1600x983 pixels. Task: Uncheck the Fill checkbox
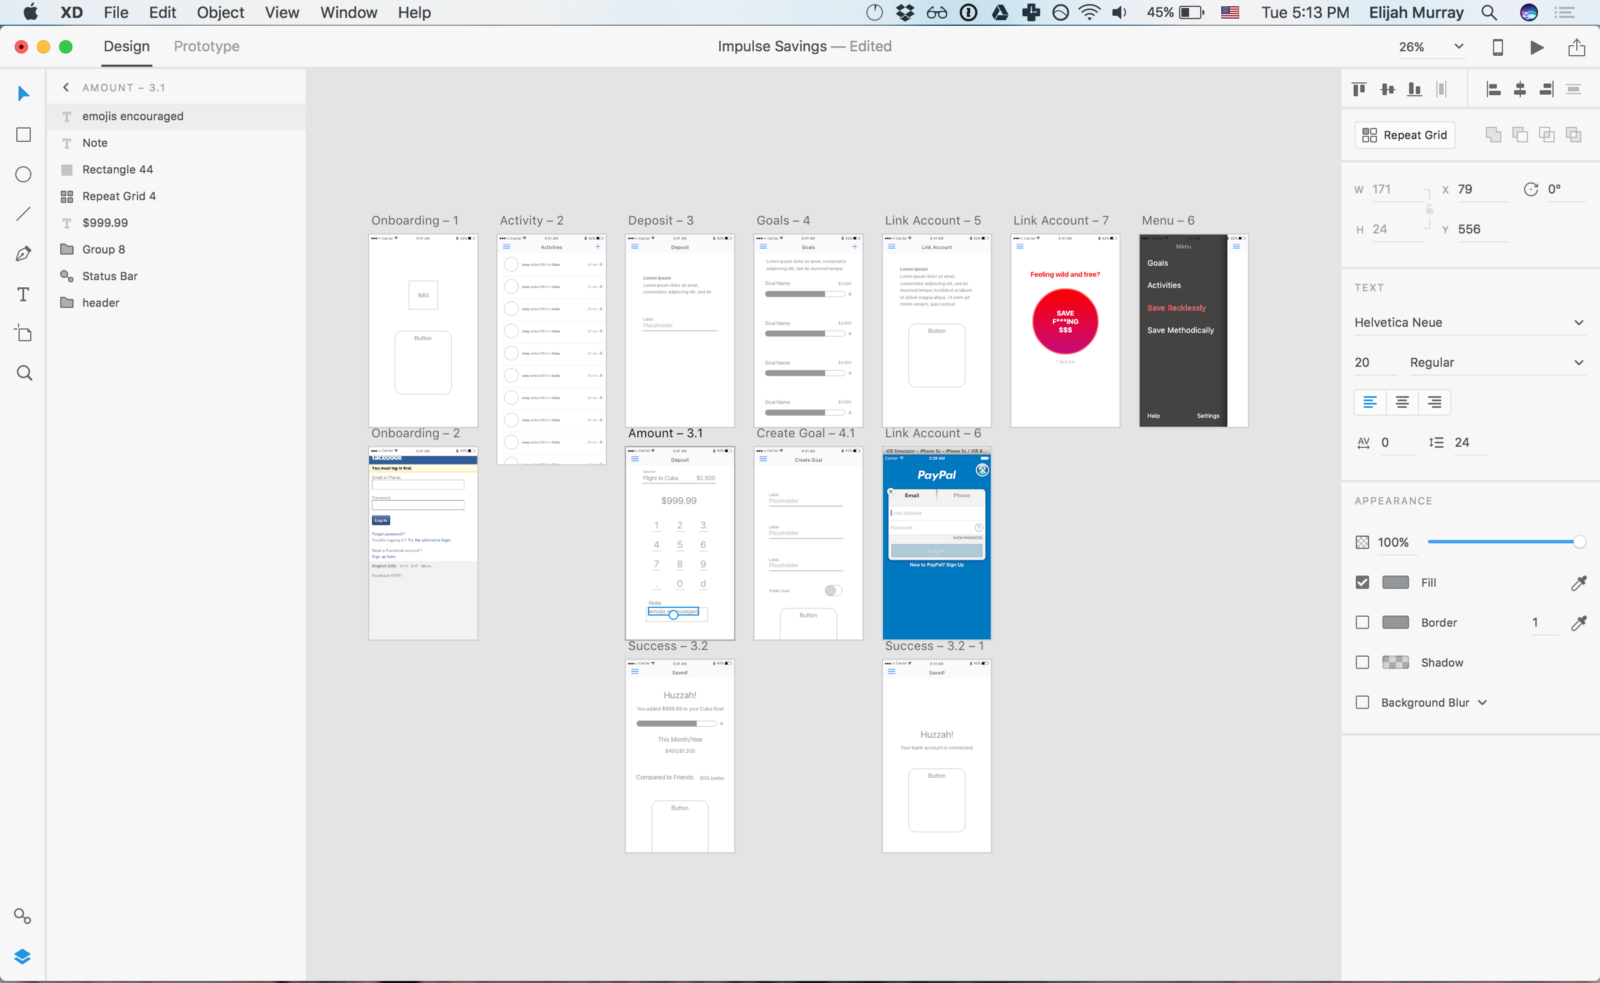point(1362,582)
